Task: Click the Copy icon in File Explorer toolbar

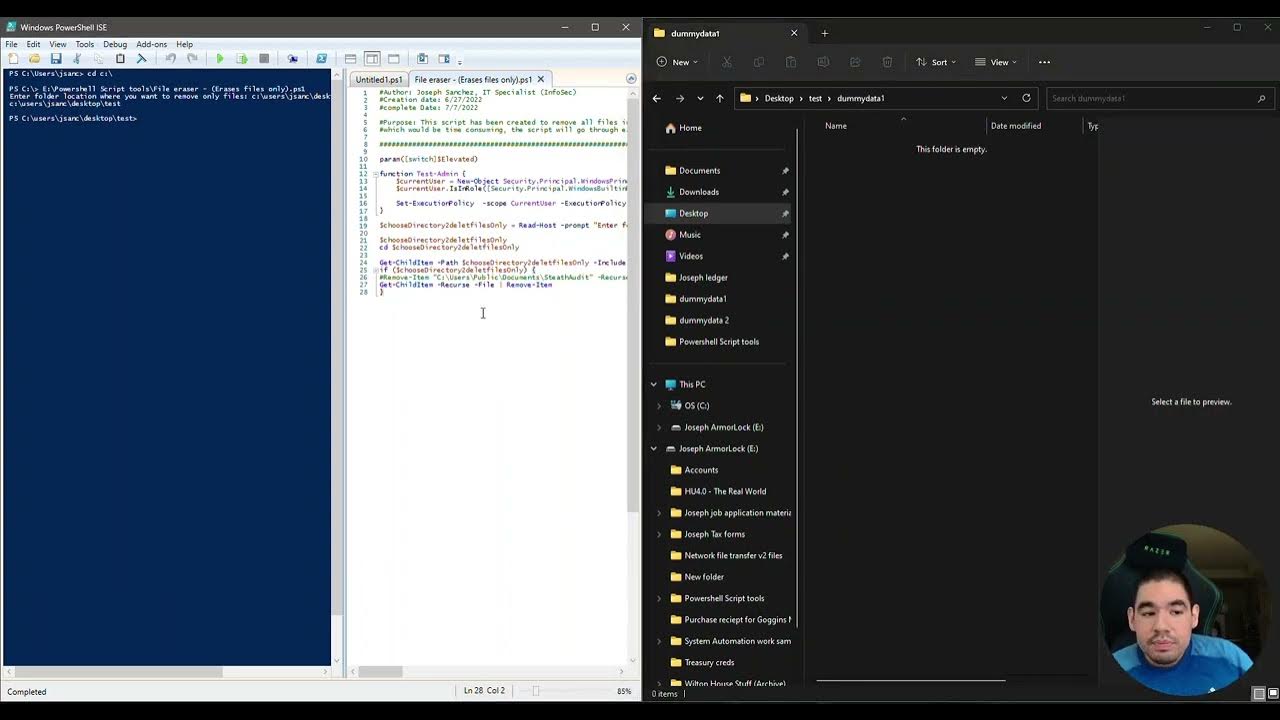Action: tap(759, 62)
